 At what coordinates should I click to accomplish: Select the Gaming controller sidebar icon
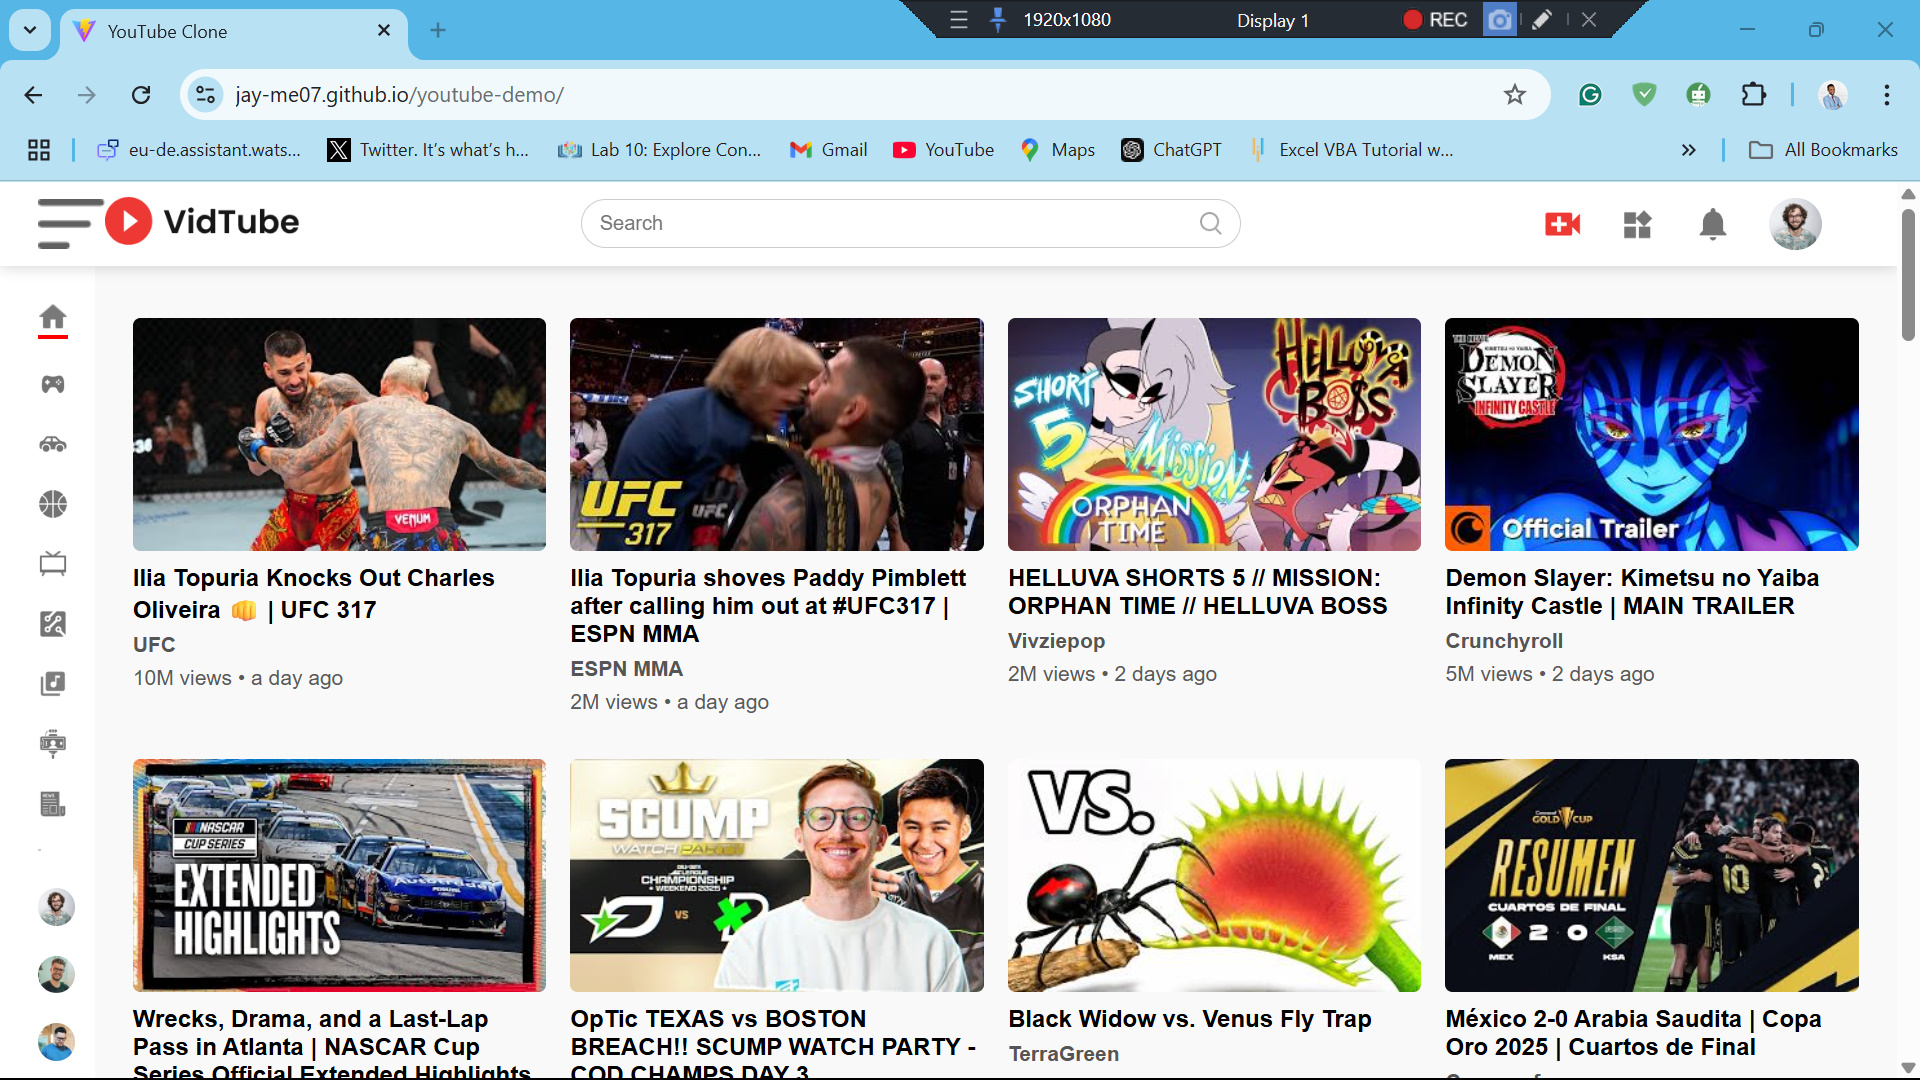53,384
